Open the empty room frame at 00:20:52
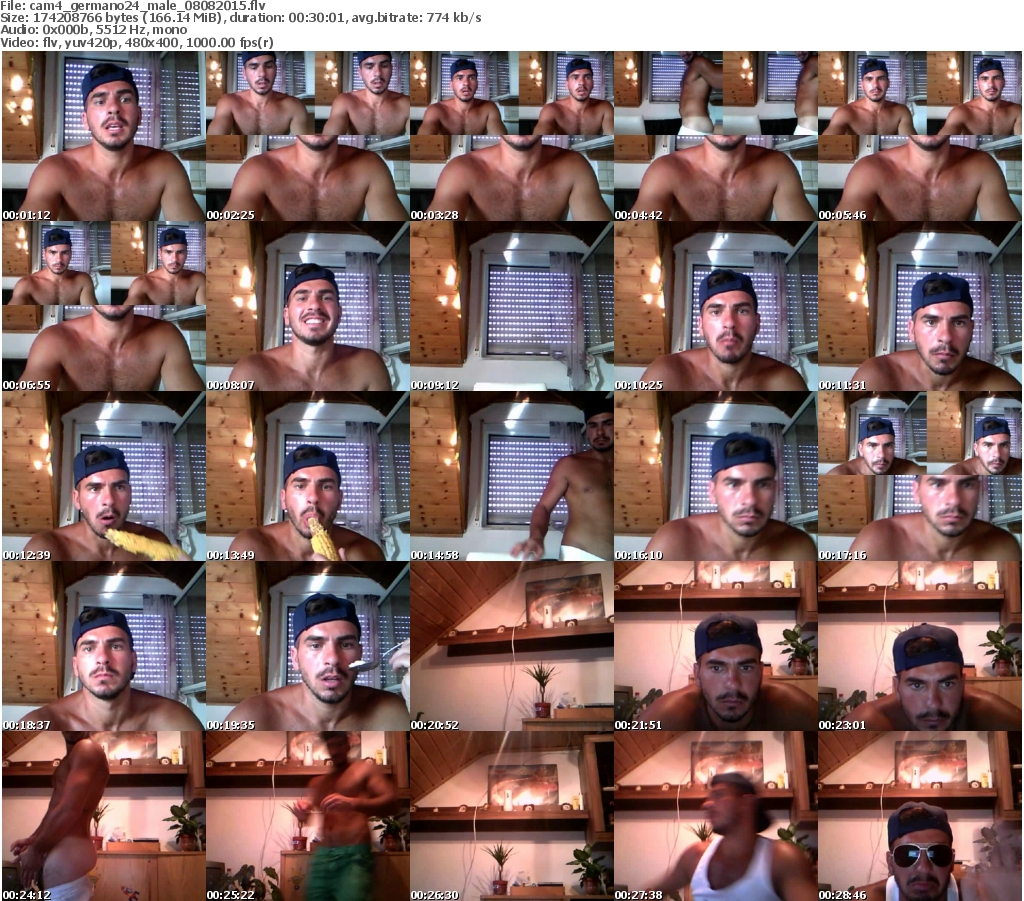 [511, 646]
